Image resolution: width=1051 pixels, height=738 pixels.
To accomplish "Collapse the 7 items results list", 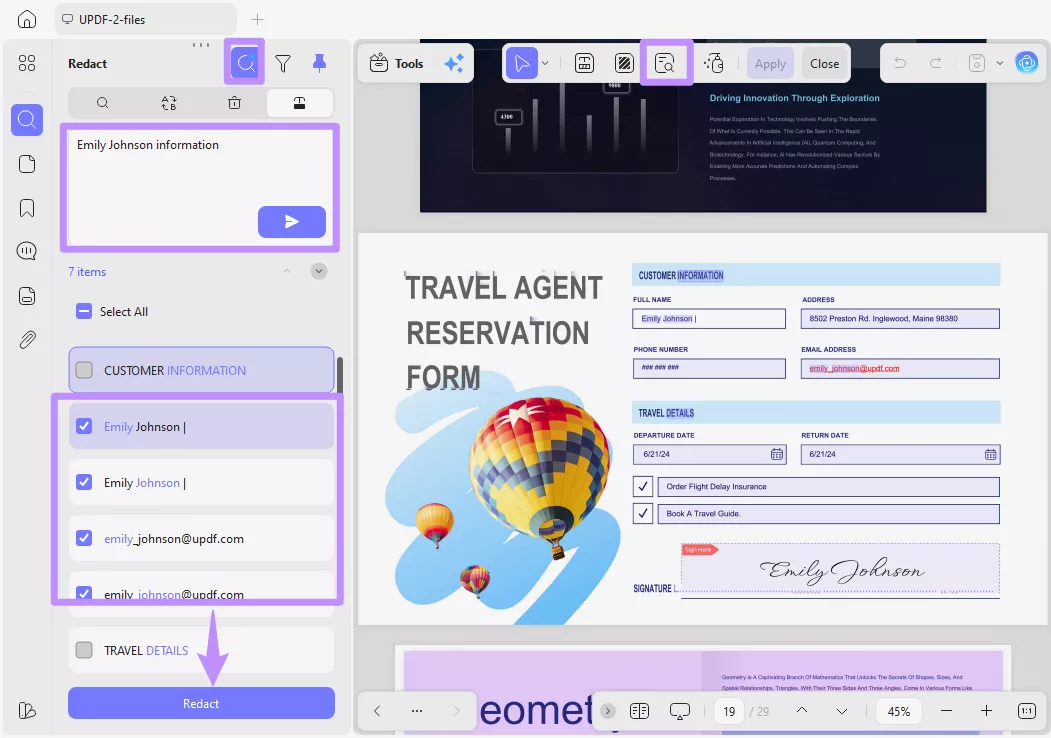I will pos(288,271).
